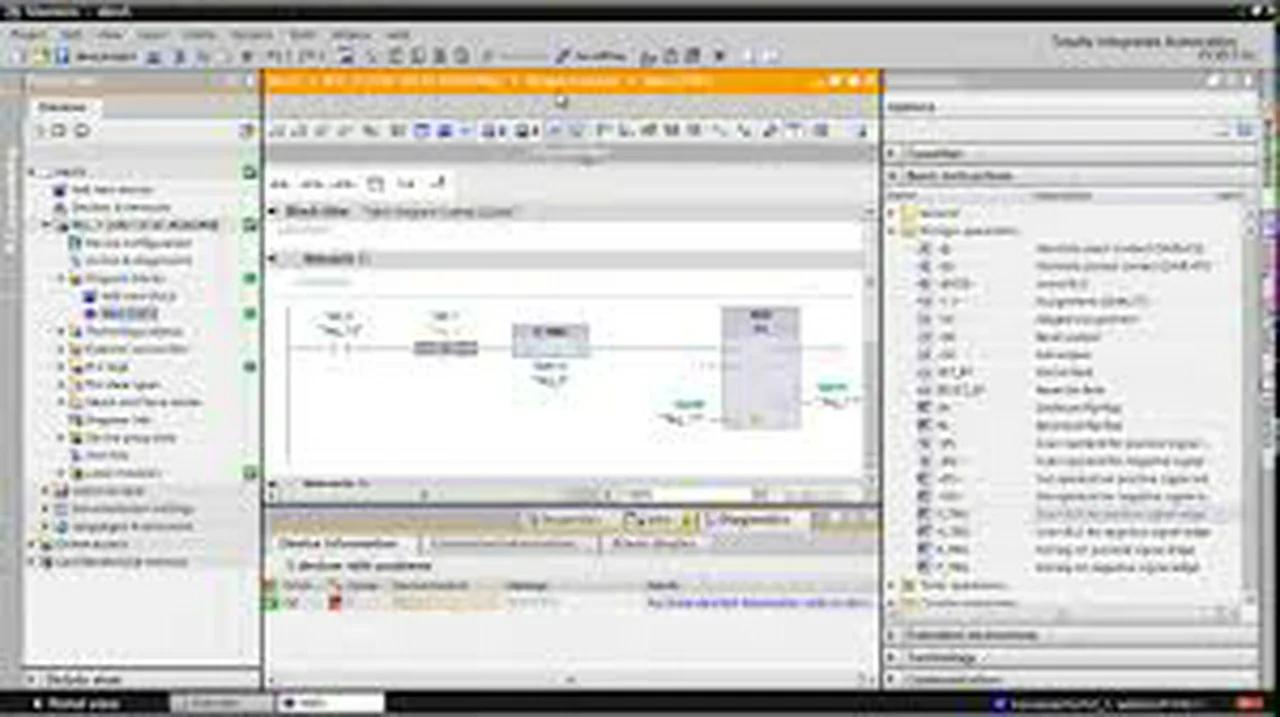
Task: Select the Main [OB1] block in tree
Action: click(x=120, y=314)
